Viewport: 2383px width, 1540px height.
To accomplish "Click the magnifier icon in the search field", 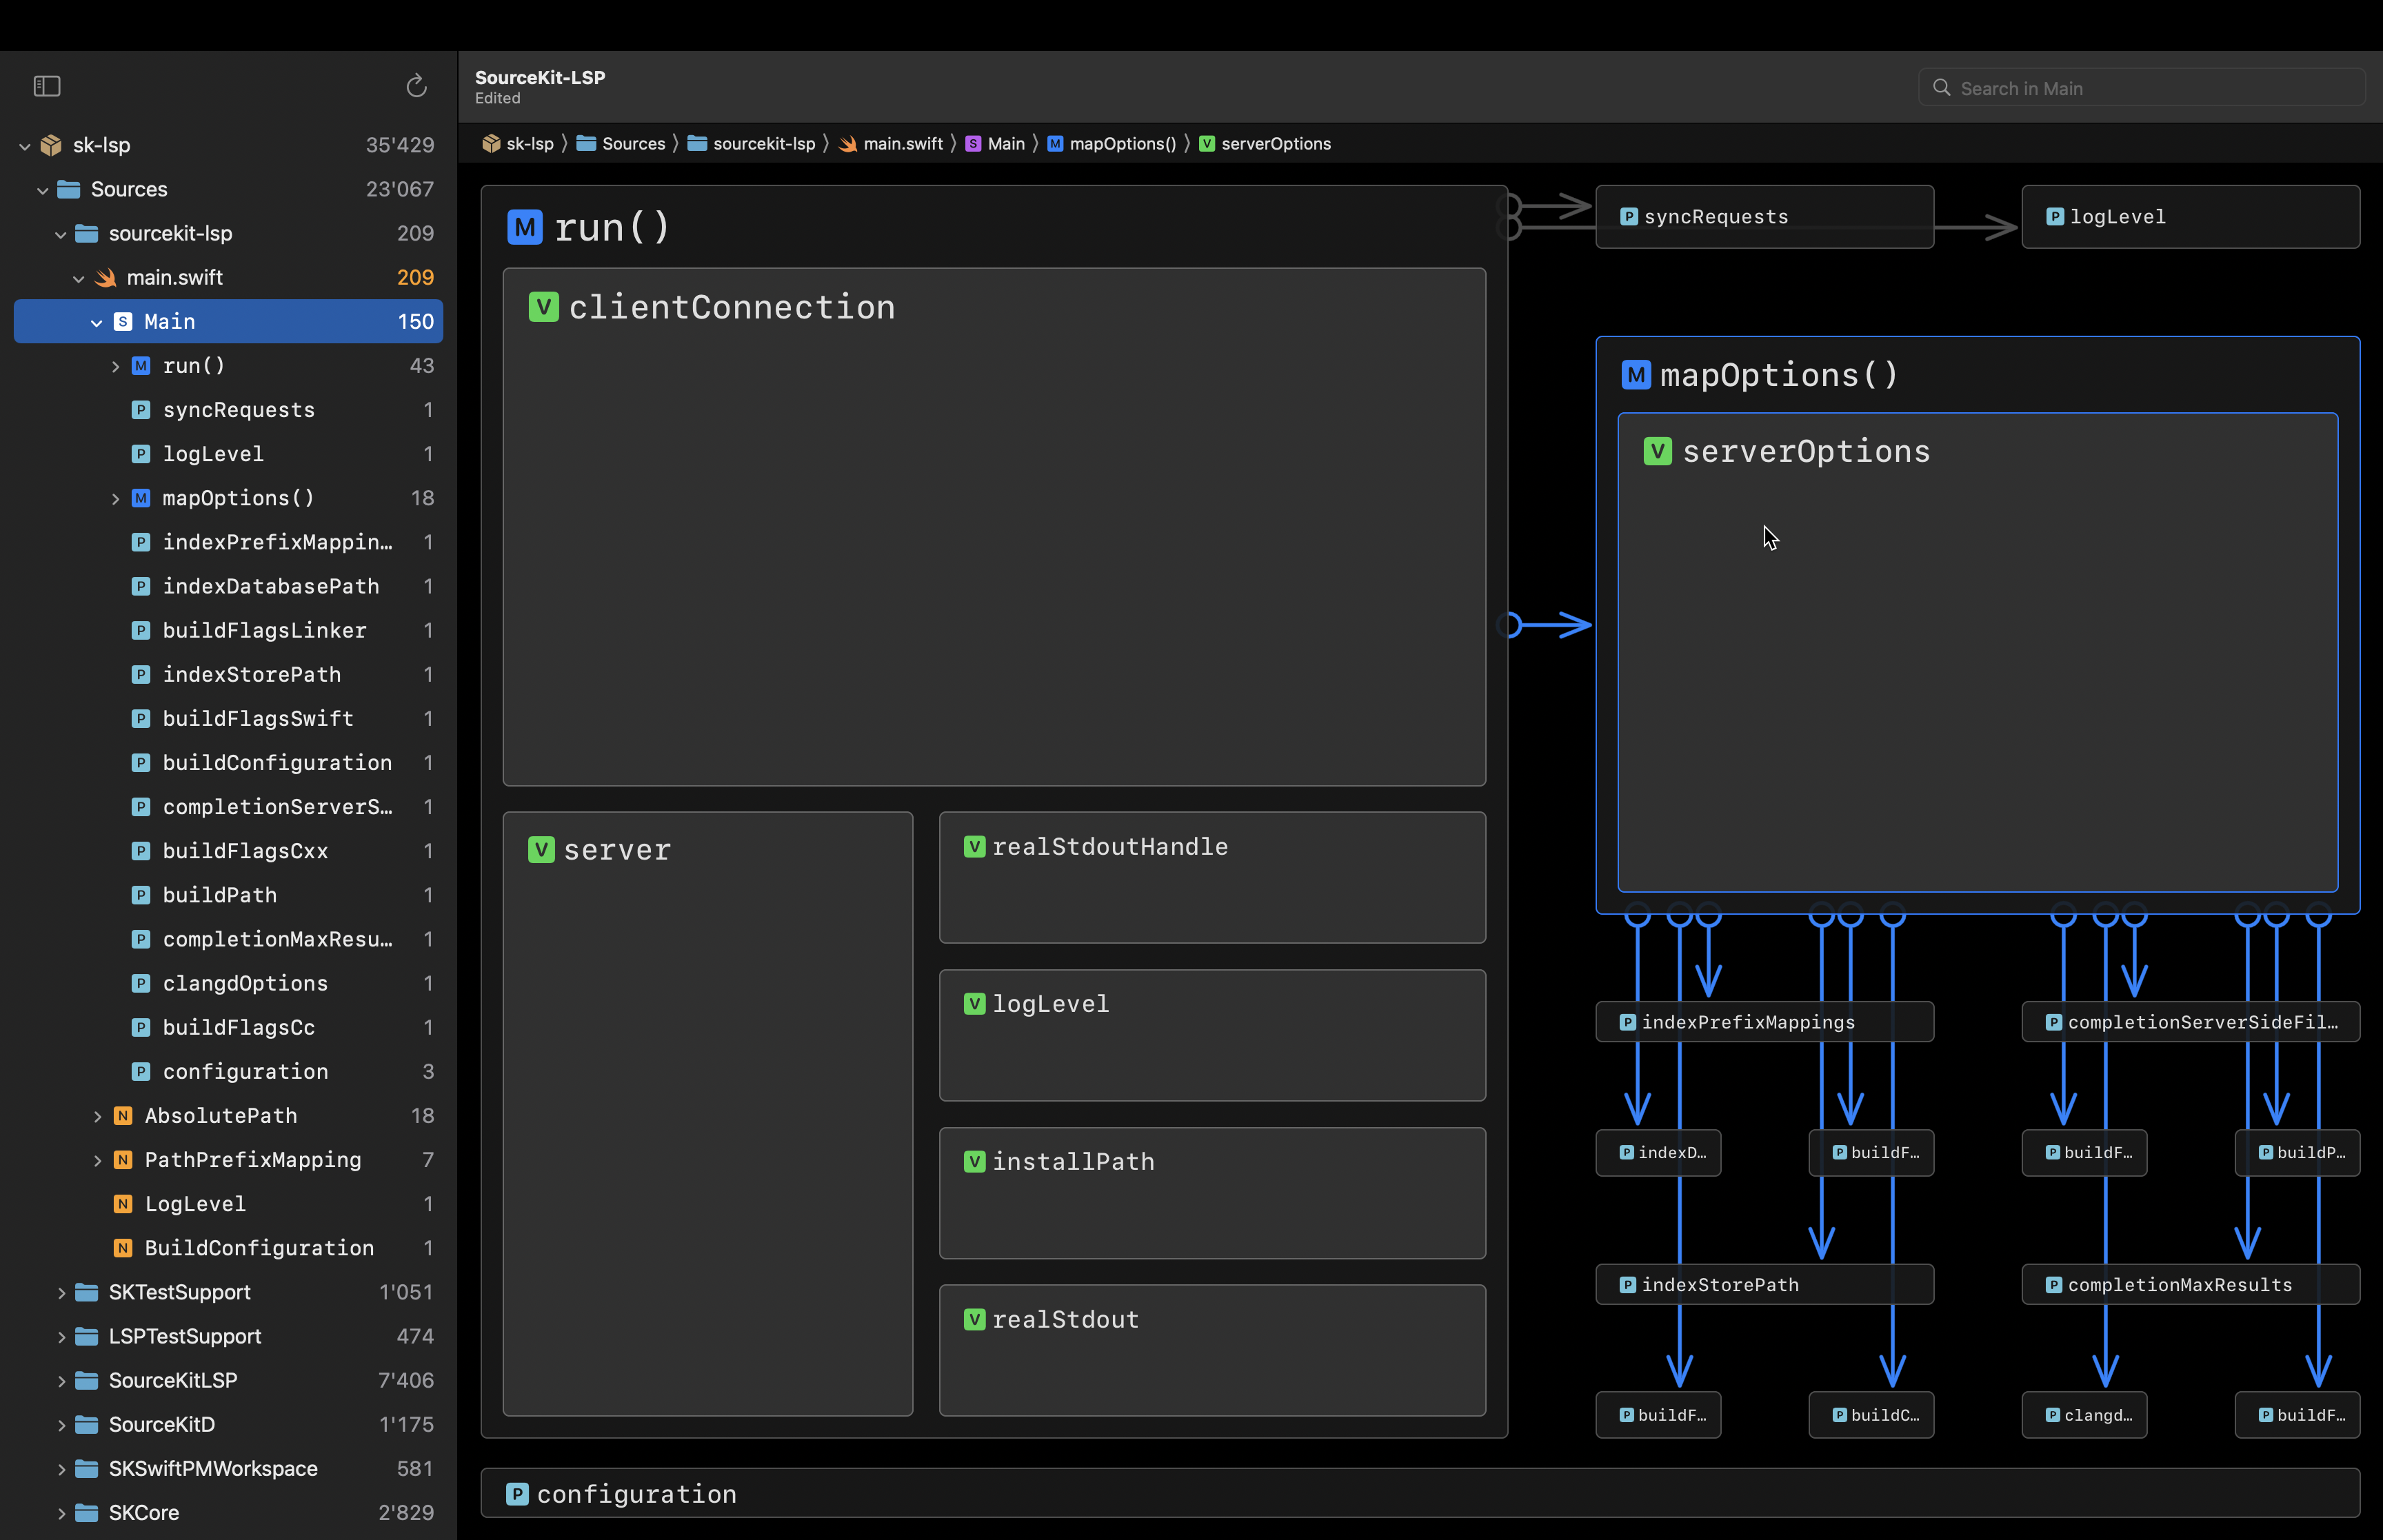I will click(1941, 88).
